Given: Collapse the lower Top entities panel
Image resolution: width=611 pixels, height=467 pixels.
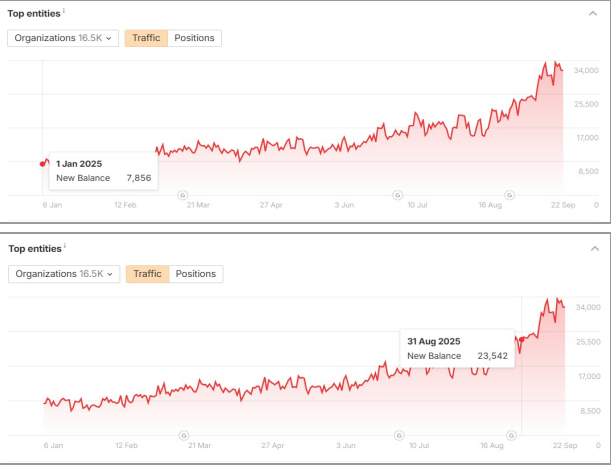Looking at the screenshot, I should pyautogui.click(x=595, y=248).
